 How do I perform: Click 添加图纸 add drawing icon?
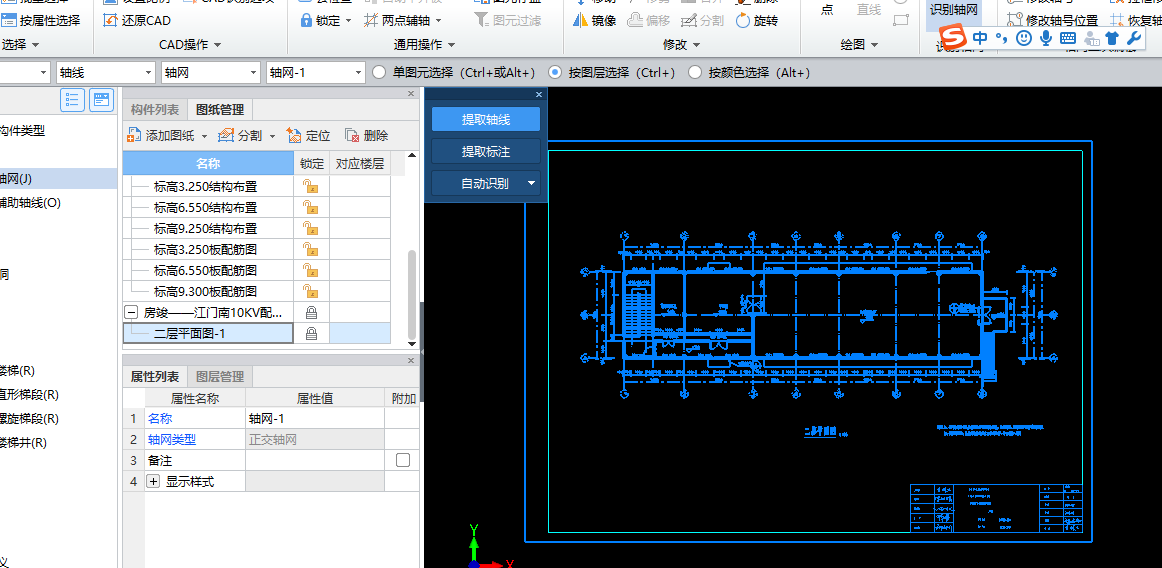(134, 136)
